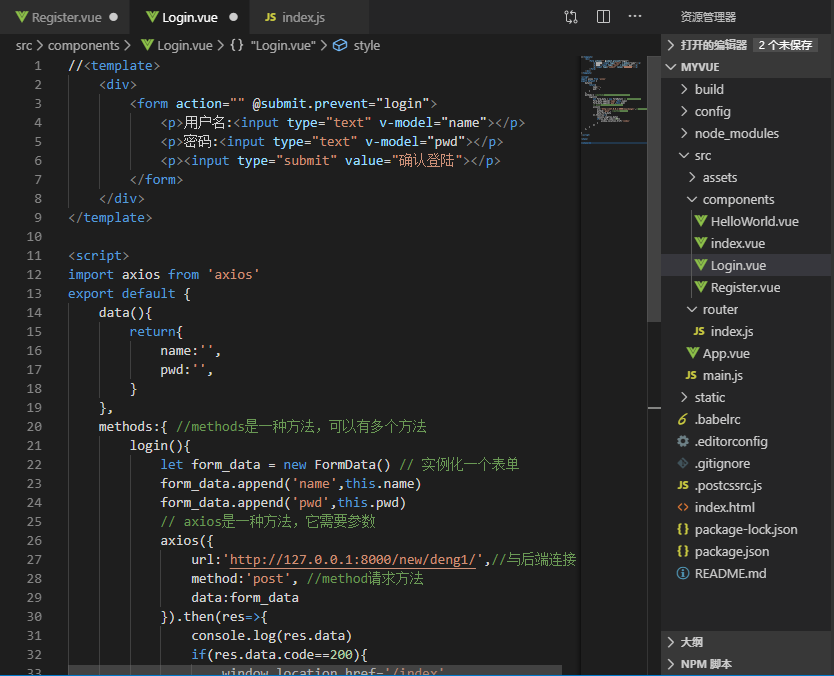Expand the node_modules folder
Viewport: 834px width, 676px height.
(736, 133)
